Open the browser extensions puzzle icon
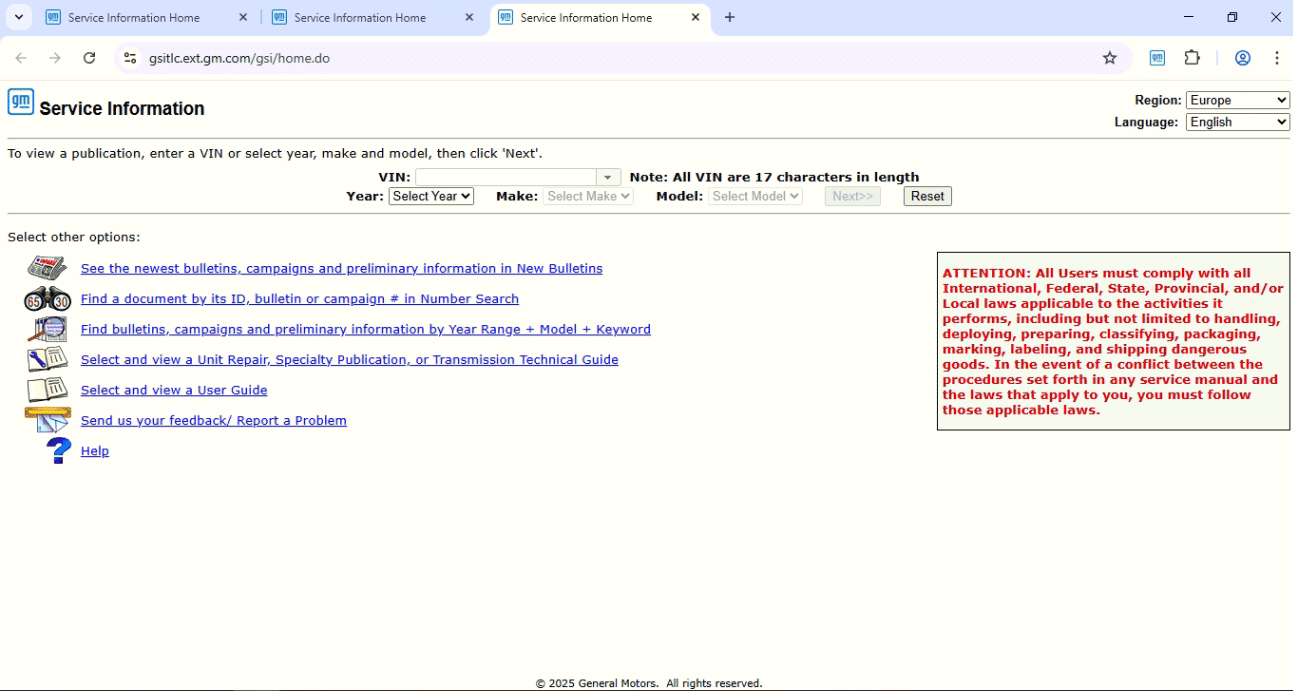The height and width of the screenshot is (691, 1293). [1192, 57]
